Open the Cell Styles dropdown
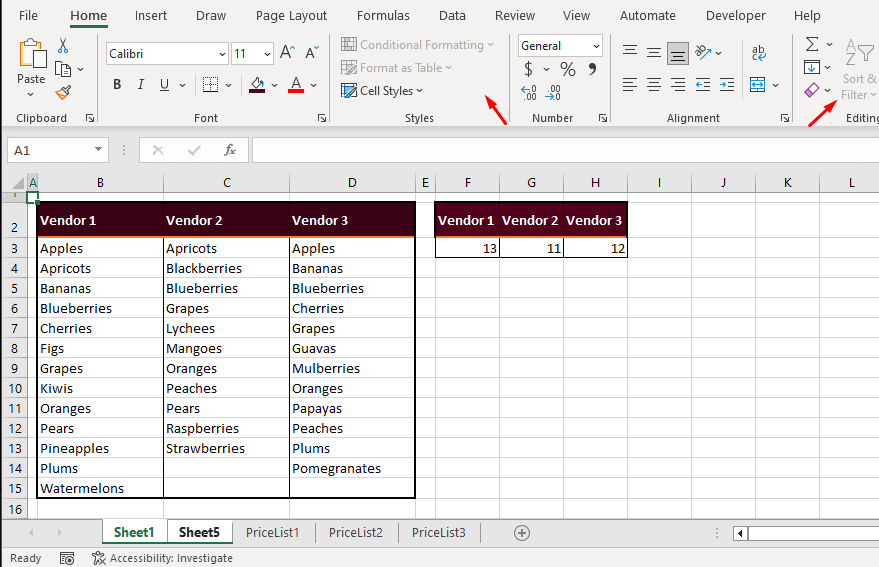Viewport: 879px width, 567px height. [382, 90]
